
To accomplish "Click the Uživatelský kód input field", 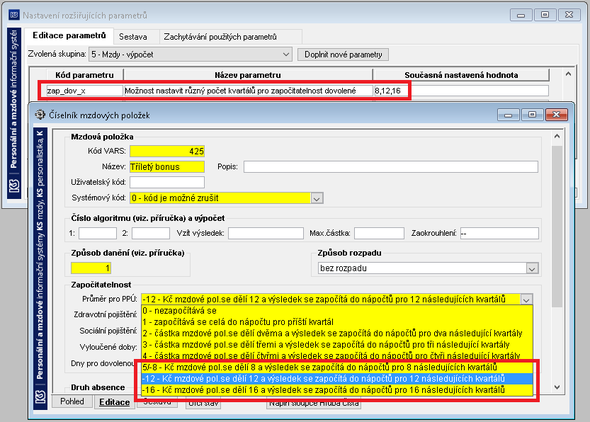I will point(167,182).
